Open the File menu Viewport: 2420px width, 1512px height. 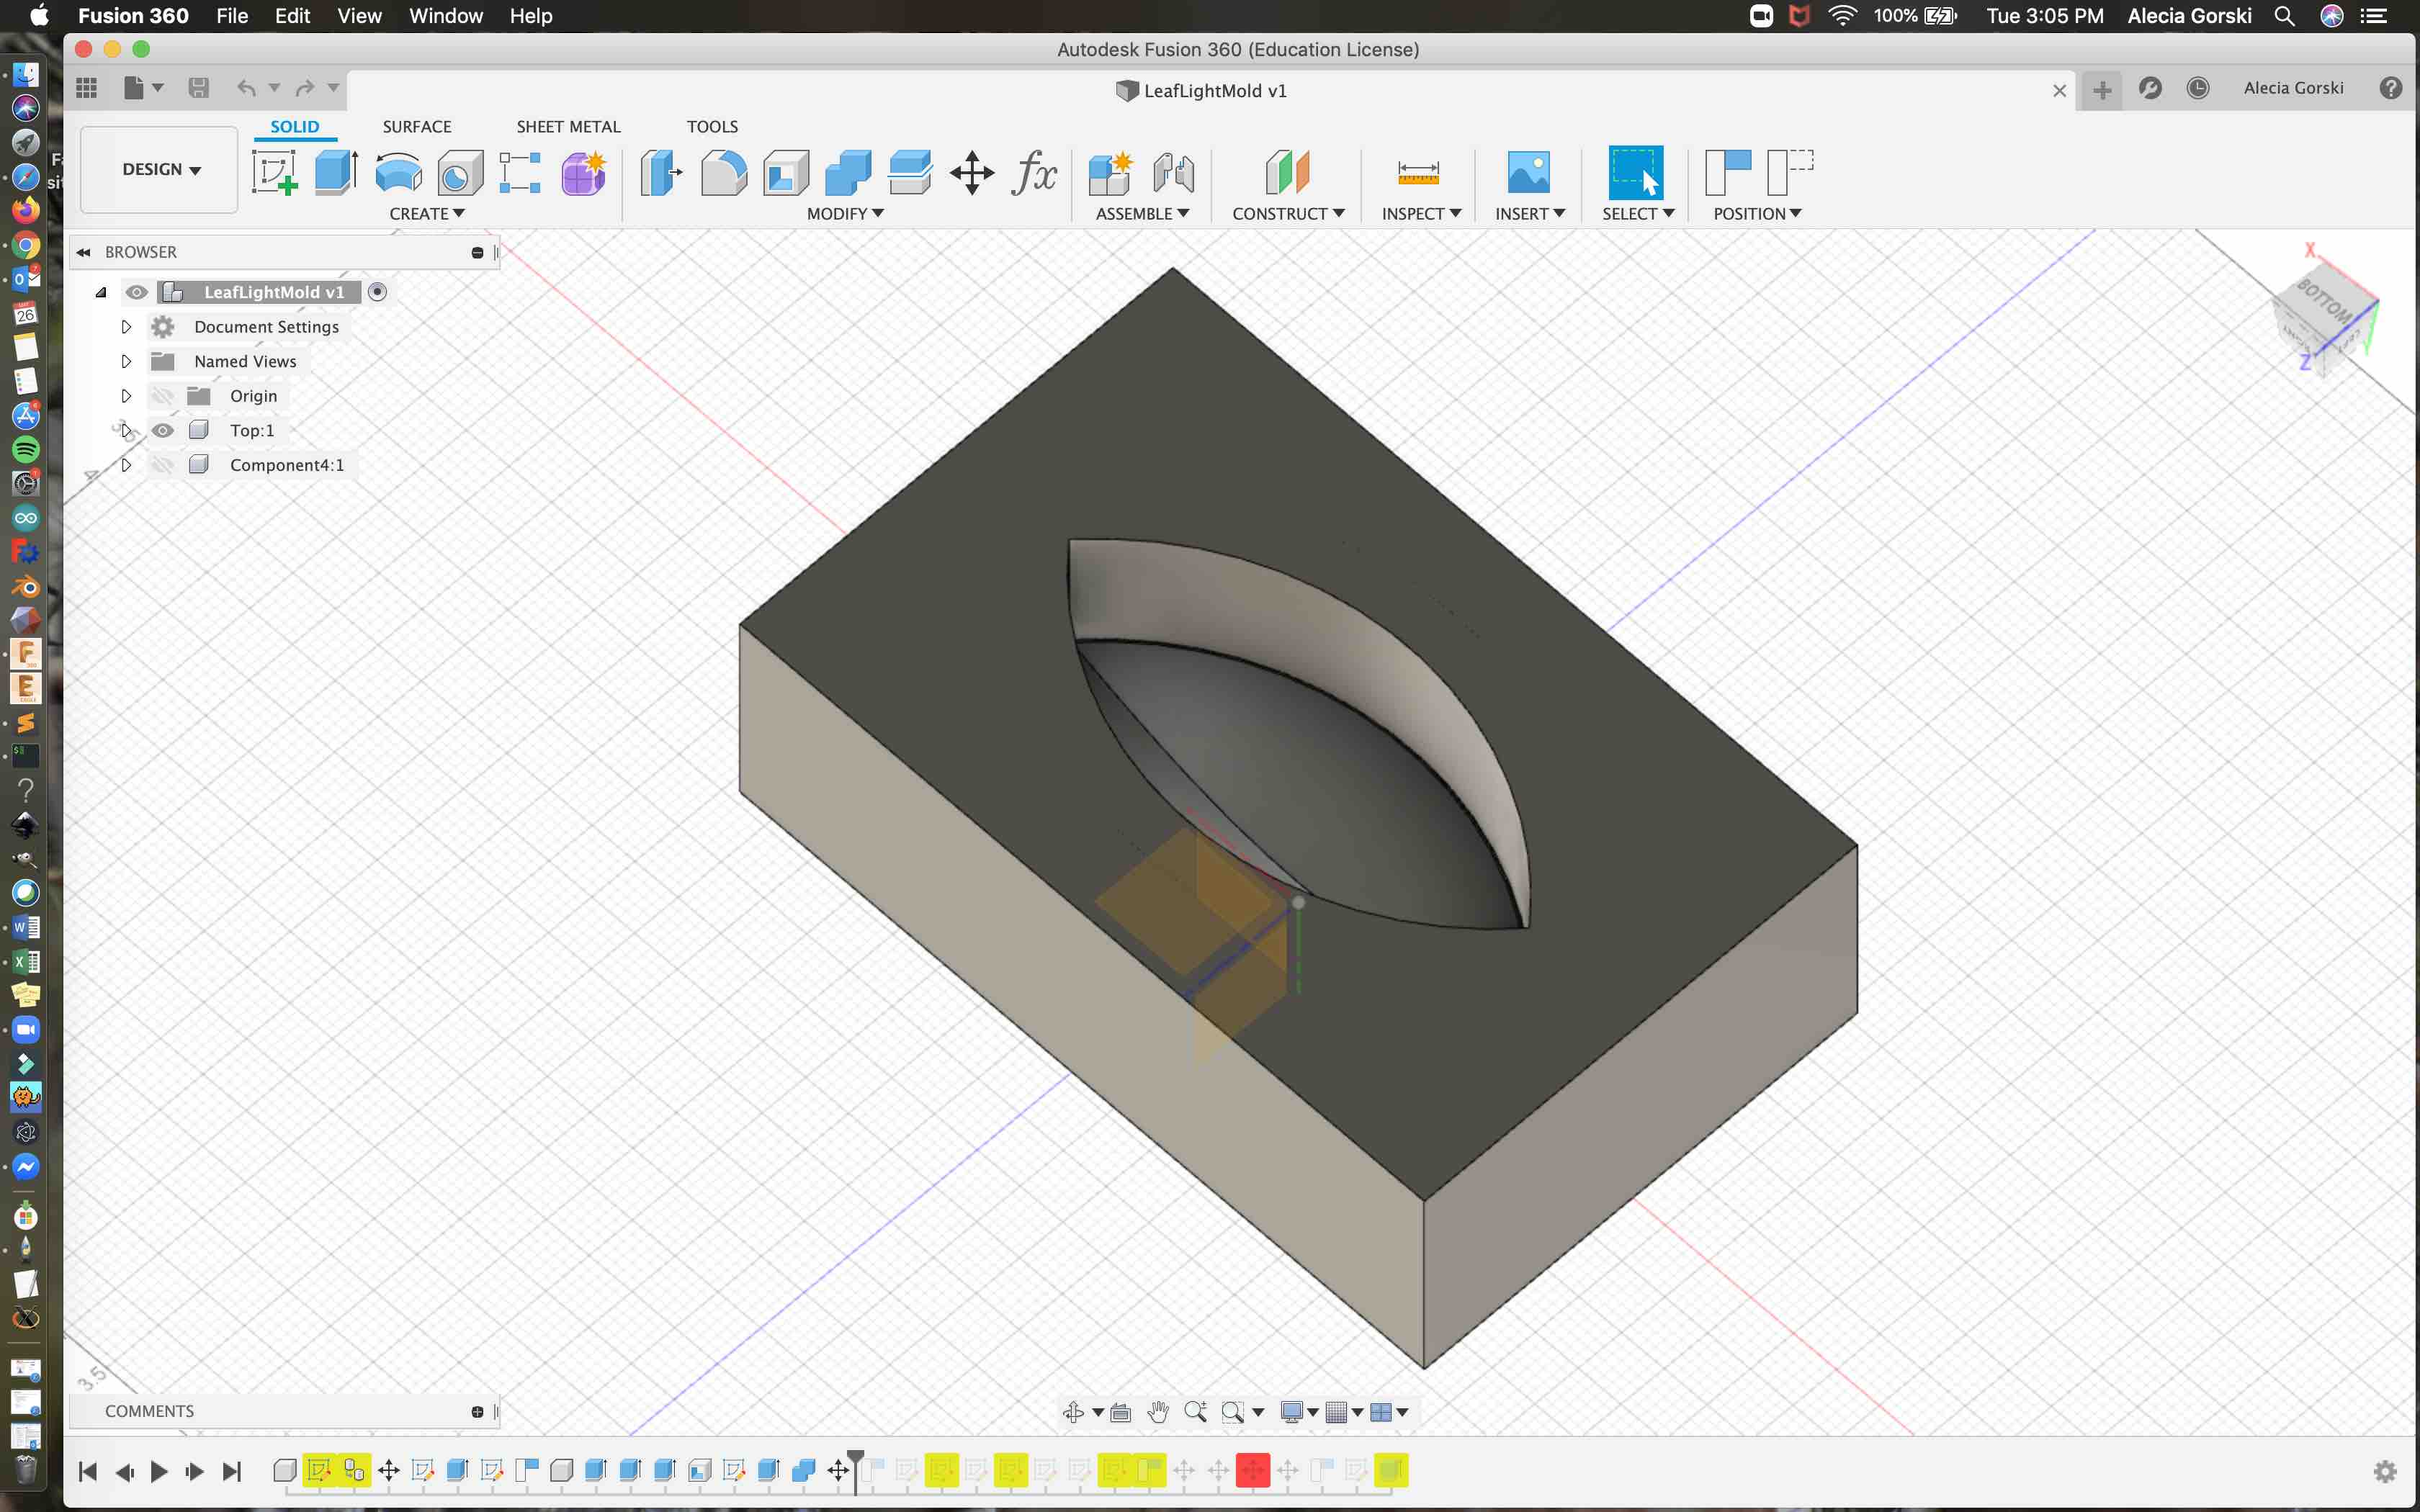coord(232,16)
